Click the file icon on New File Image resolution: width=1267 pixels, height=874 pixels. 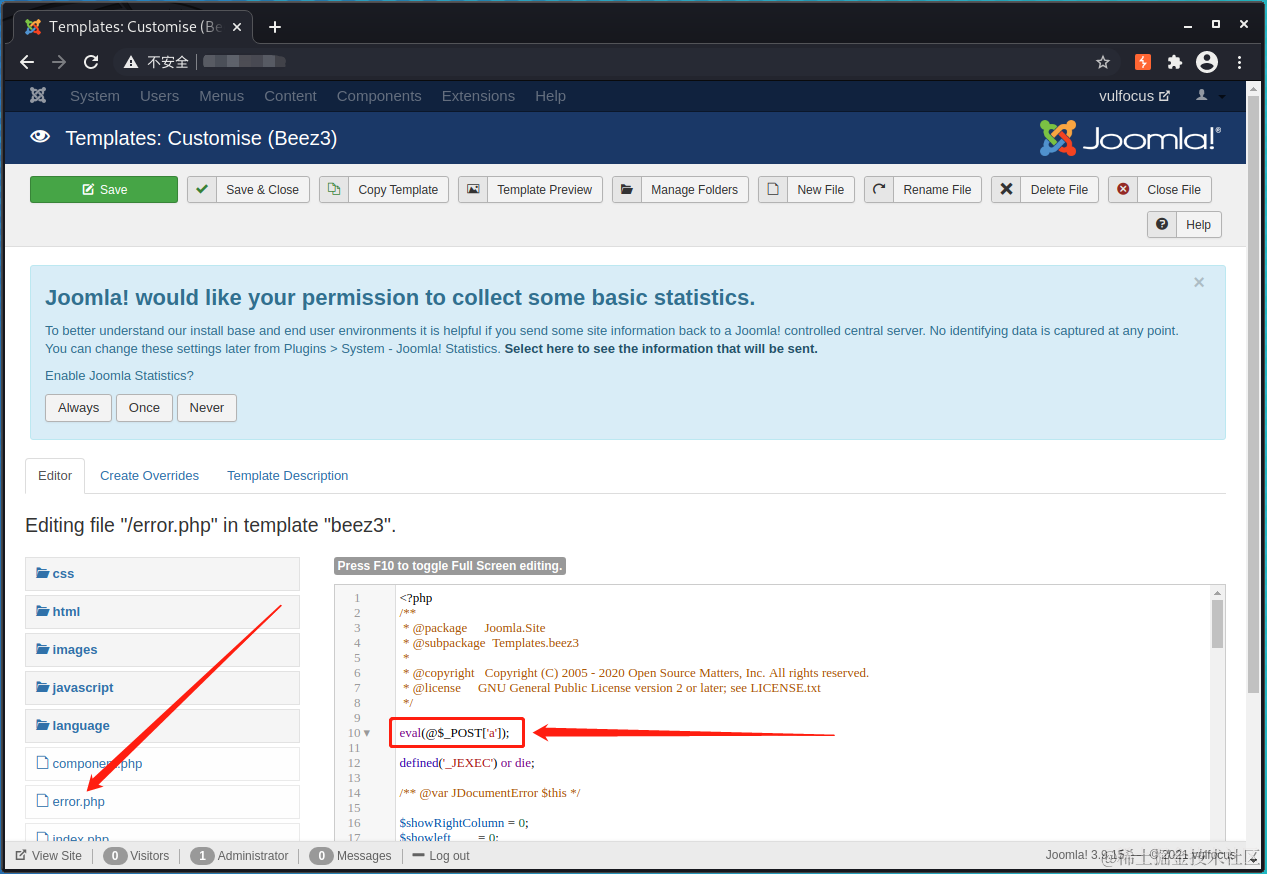(x=773, y=189)
